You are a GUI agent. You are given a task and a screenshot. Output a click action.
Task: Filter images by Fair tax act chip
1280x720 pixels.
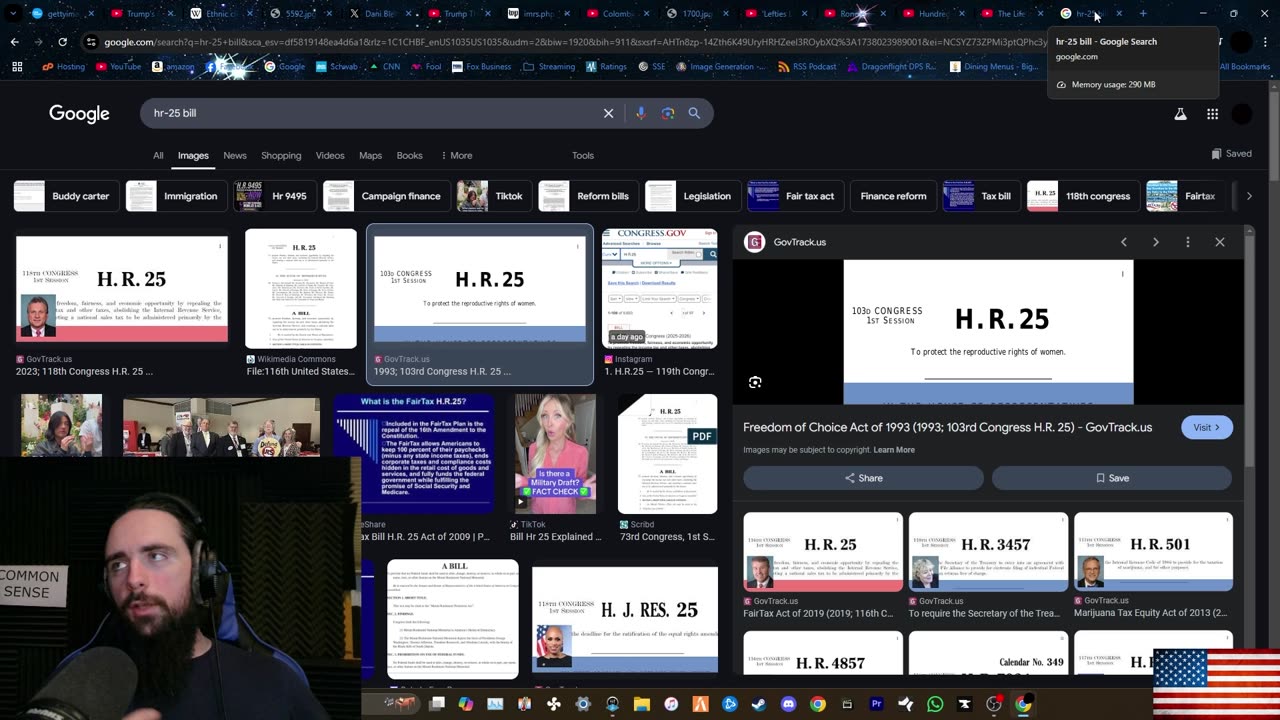click(x=794, y=196)
